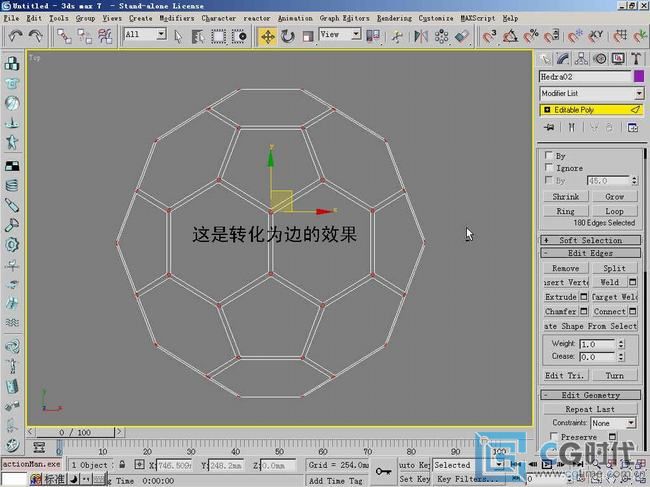650x487 pixels.
Task: Enable the Preserve UVs checkbox
Action: (x=553, y=436)
